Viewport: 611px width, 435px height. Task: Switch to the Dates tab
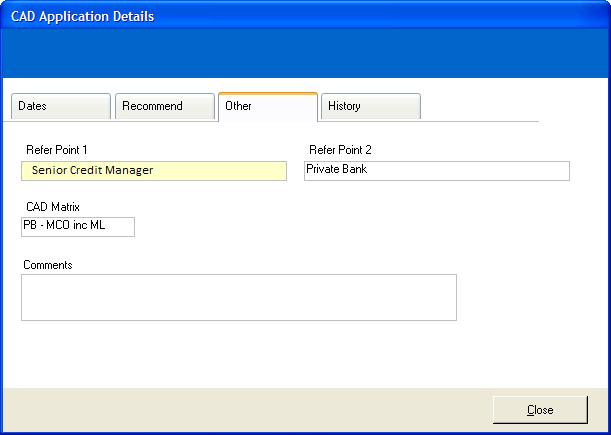[x=61, y=106]
